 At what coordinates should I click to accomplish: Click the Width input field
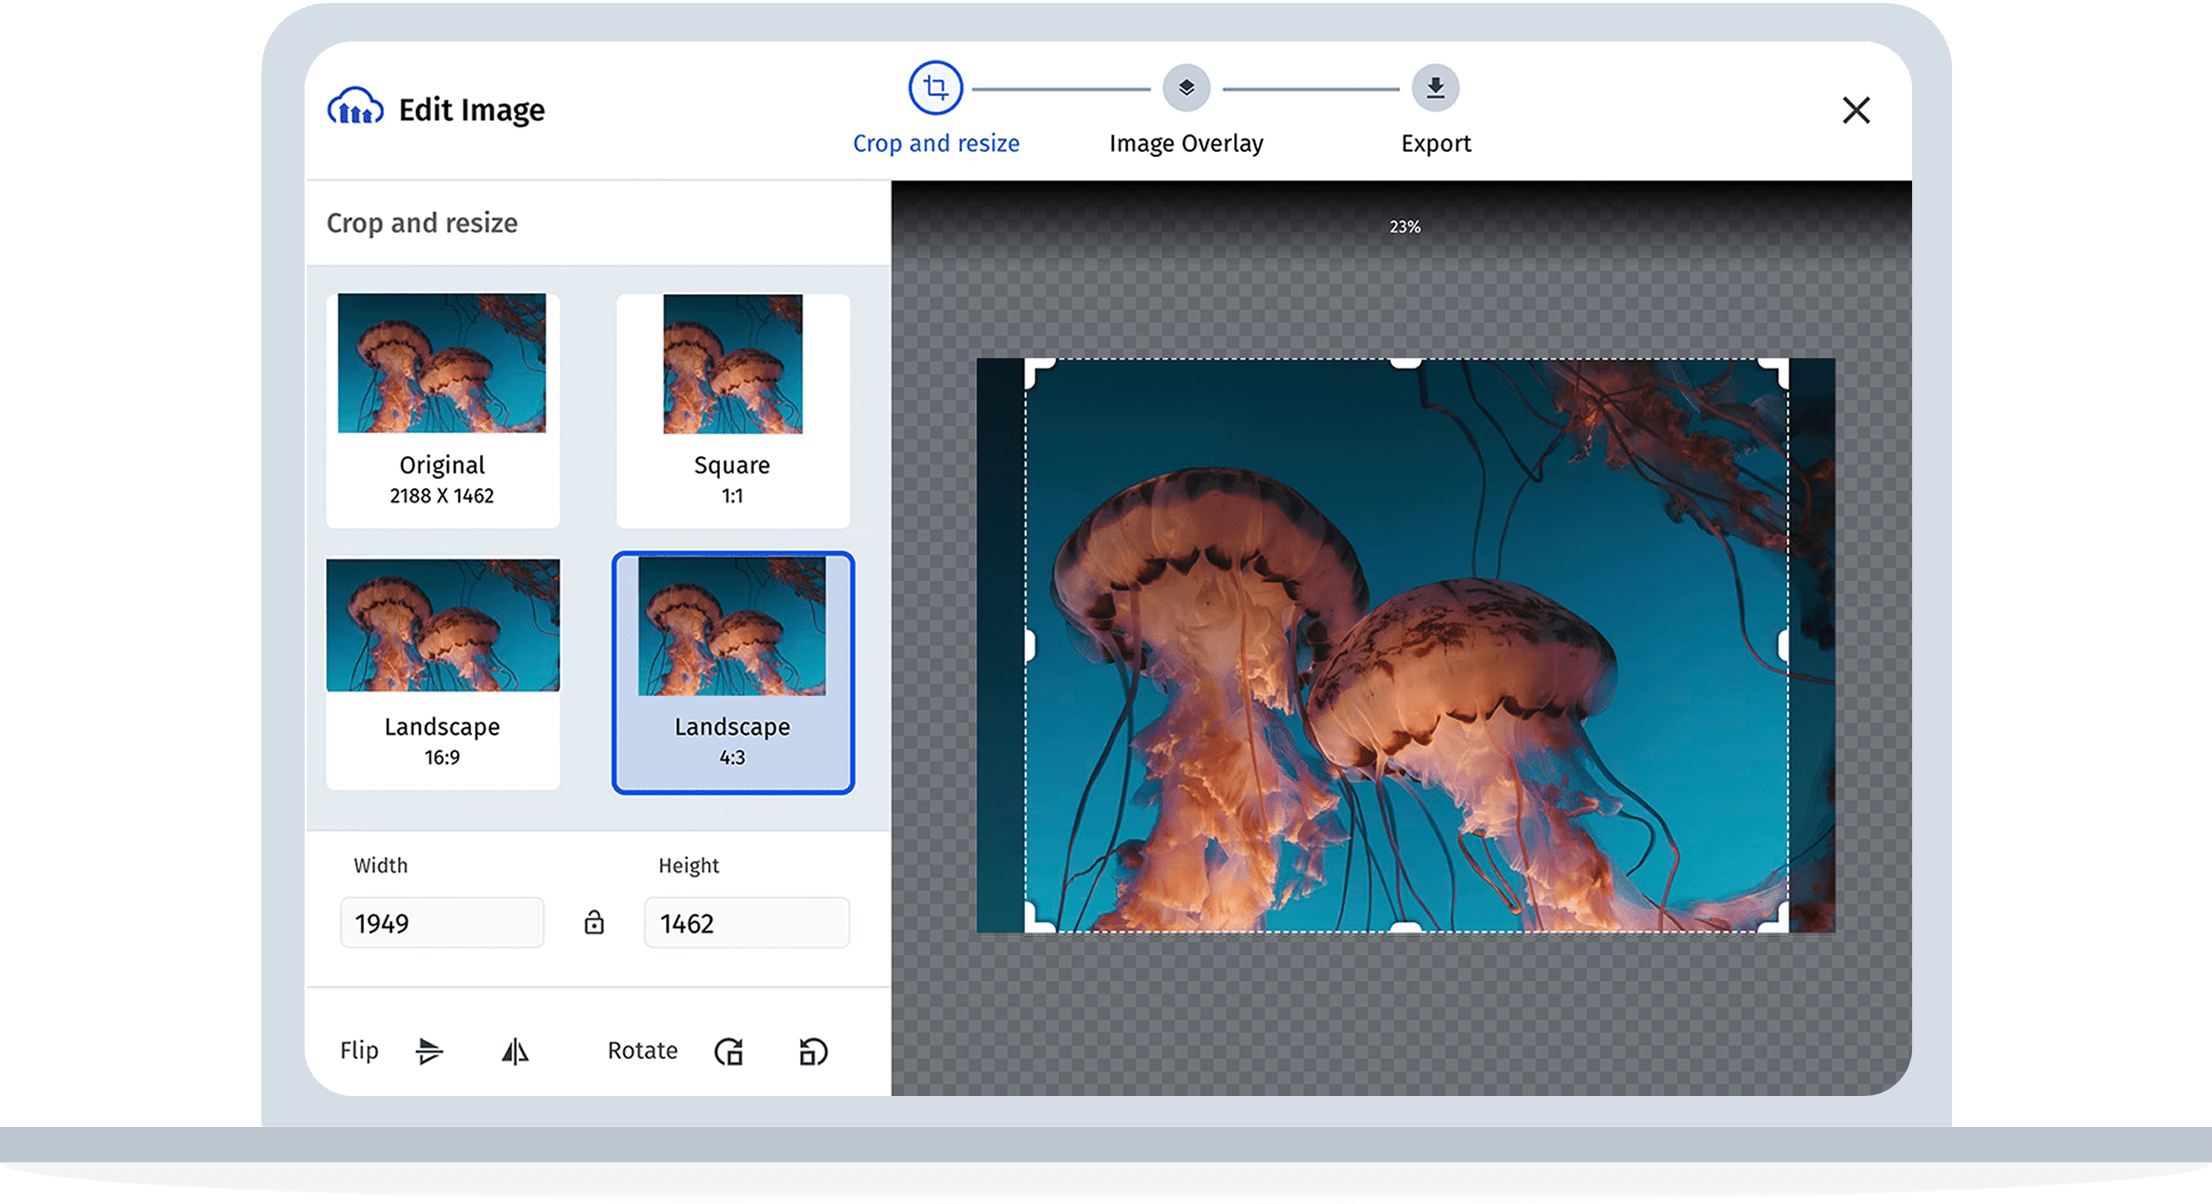coord(442,922)
